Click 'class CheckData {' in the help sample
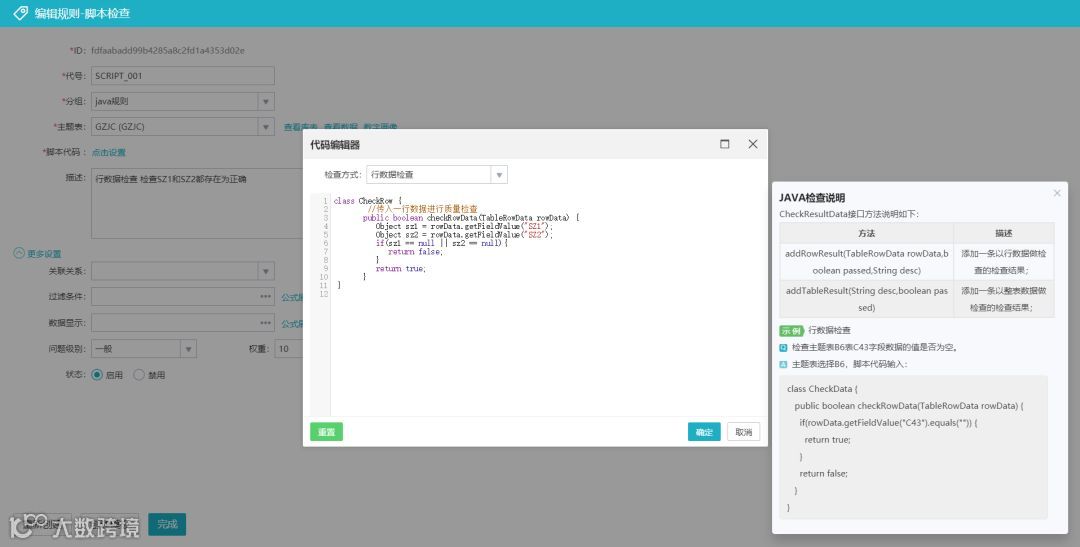This screenshot has width=1080, height=547. [822, 389]
